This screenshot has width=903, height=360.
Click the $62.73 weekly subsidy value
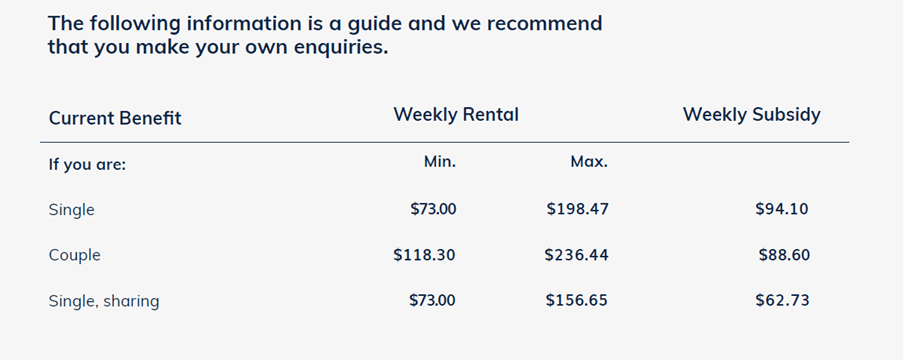click(782, 300)
